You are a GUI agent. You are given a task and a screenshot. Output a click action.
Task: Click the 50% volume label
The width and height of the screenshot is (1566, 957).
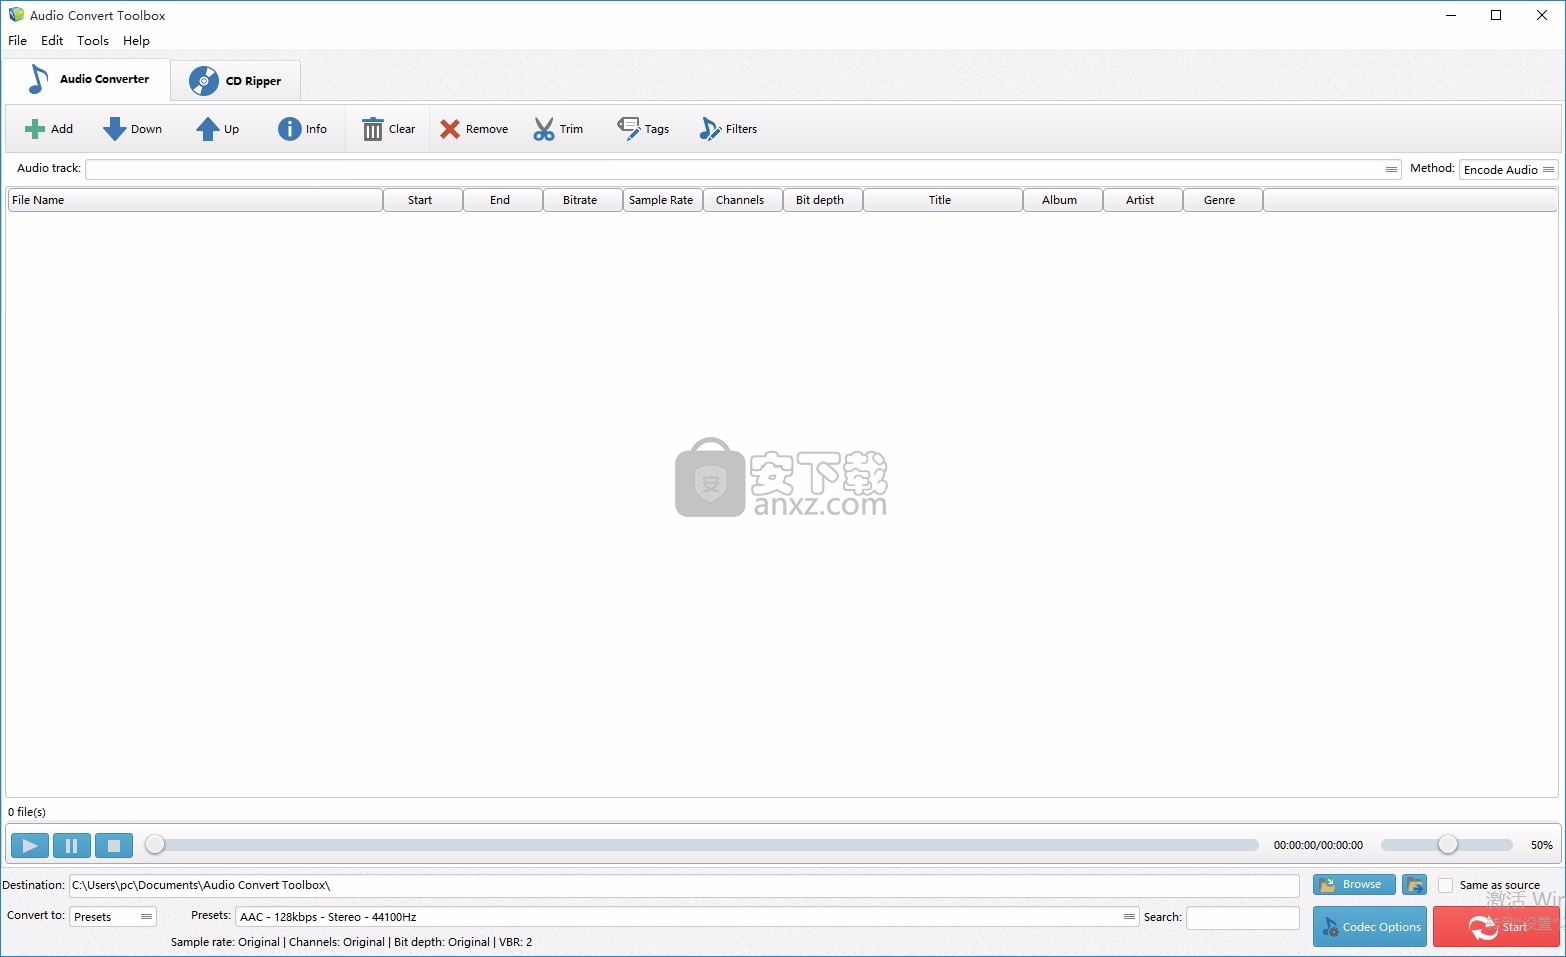(x=1541, y=845)
